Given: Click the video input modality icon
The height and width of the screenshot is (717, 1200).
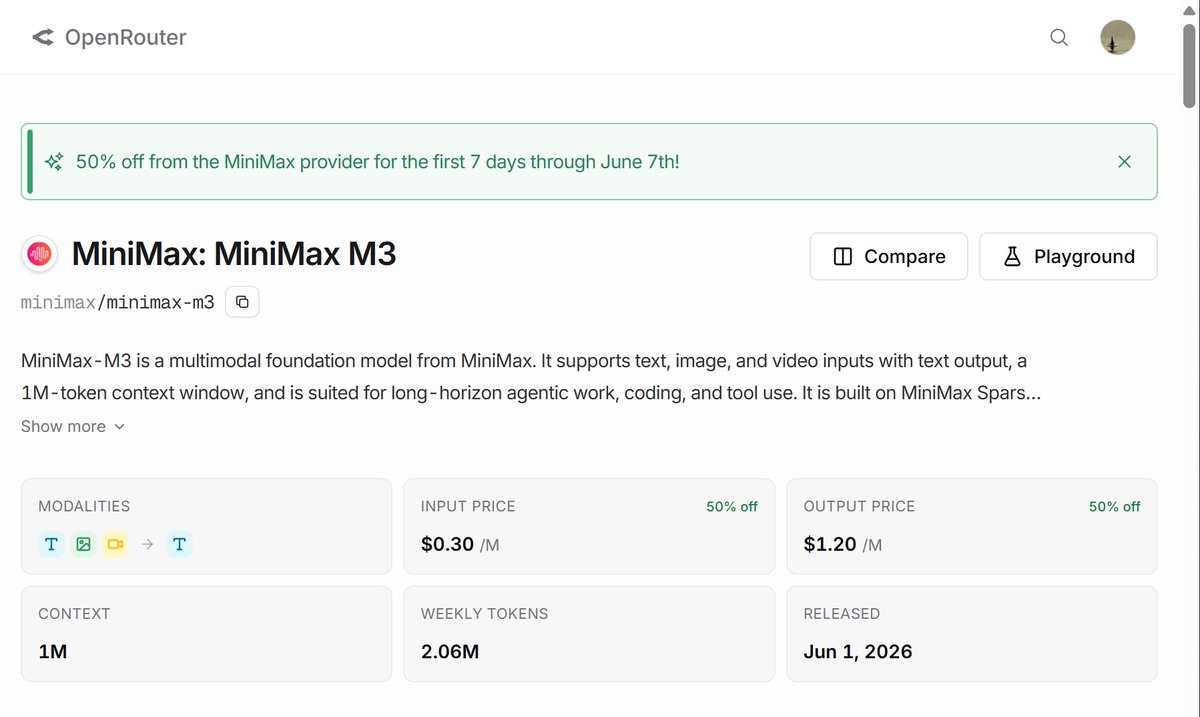Looking at the screenshot, I should click(115, 544).
